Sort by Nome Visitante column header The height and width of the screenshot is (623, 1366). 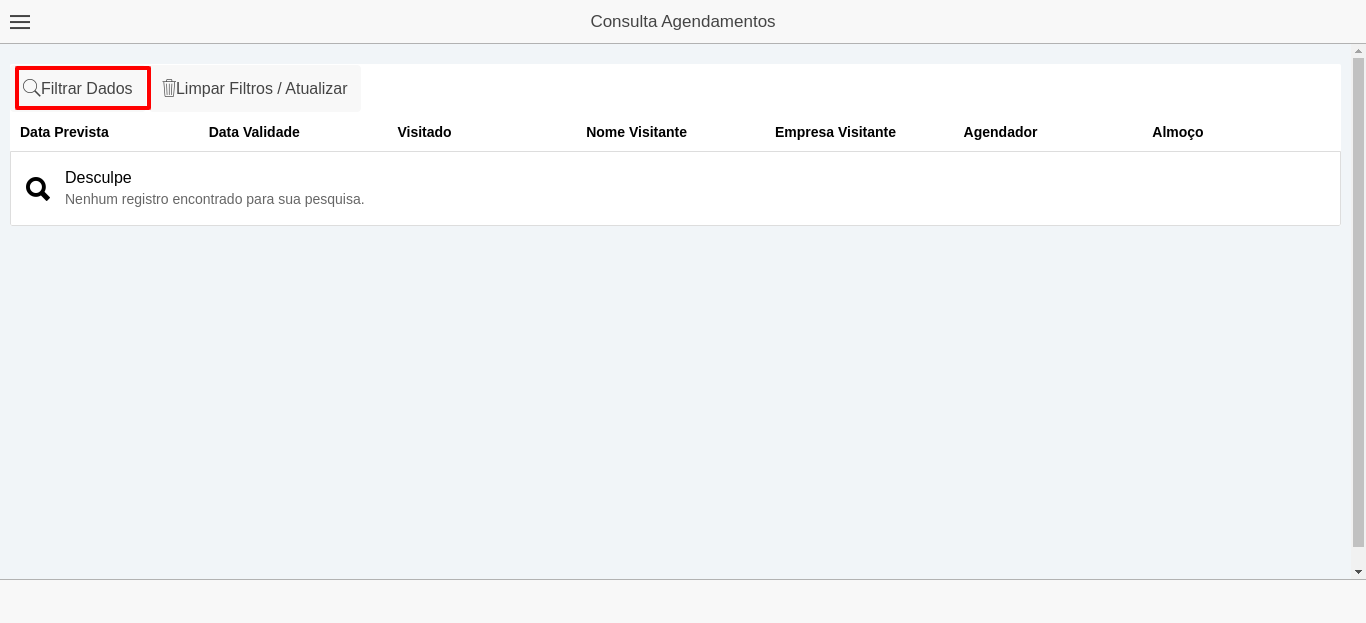pyautogui.click(x=636, y=132)
